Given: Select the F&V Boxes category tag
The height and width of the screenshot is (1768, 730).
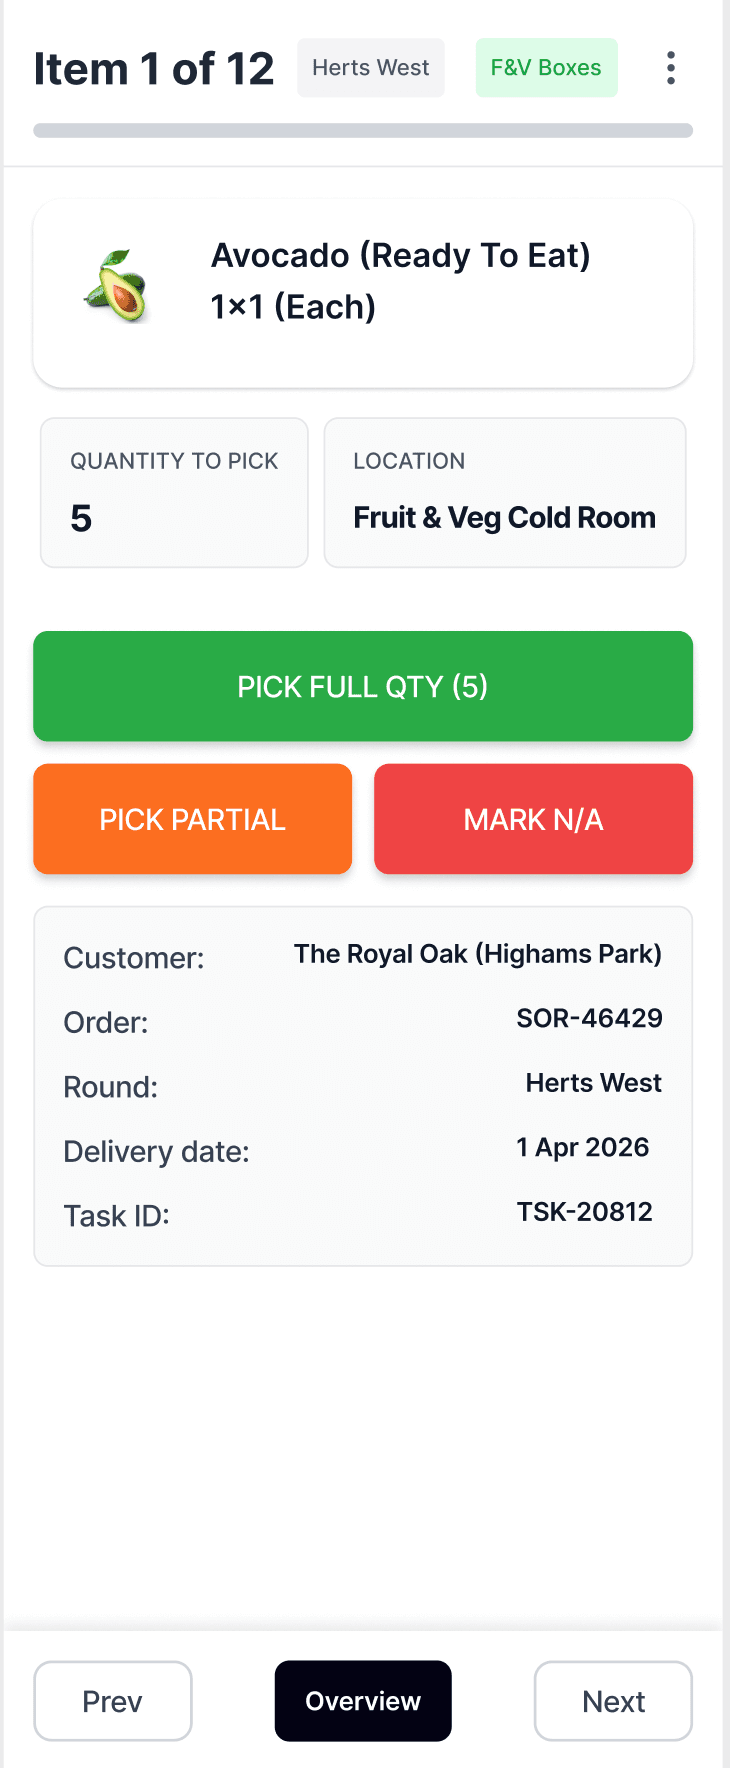Looking at the screenshot, I should click(x=546, y=68).
